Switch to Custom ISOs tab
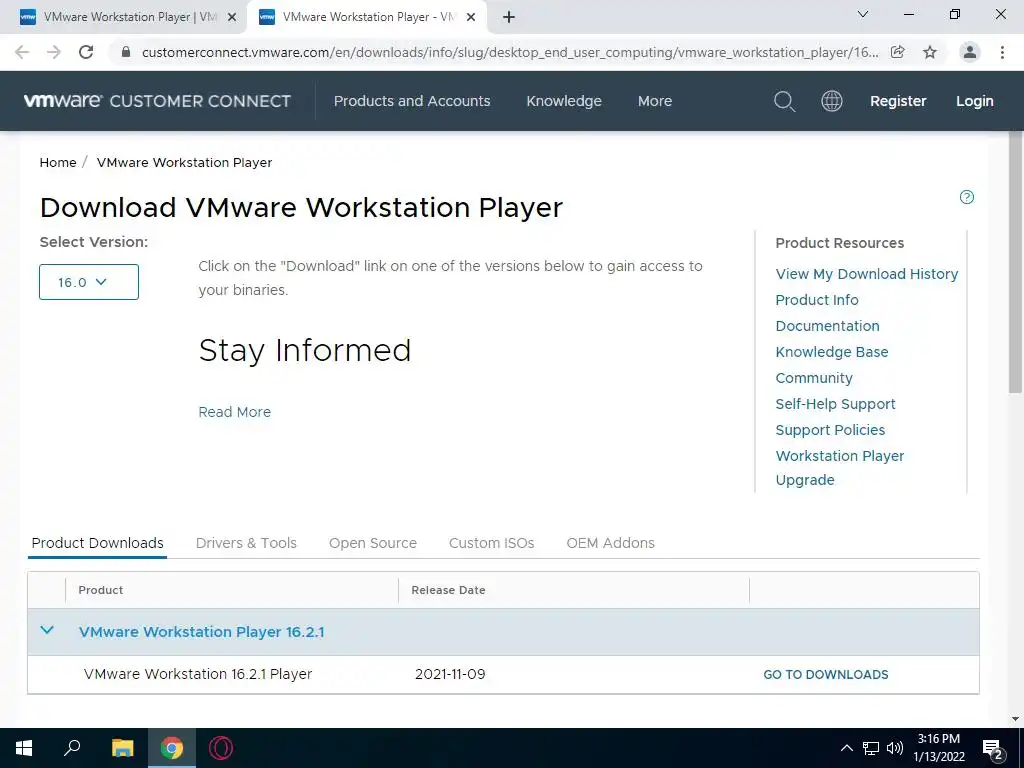This screenshot has width=1024, height=768. pyautogui.click(x=492, y=543)
